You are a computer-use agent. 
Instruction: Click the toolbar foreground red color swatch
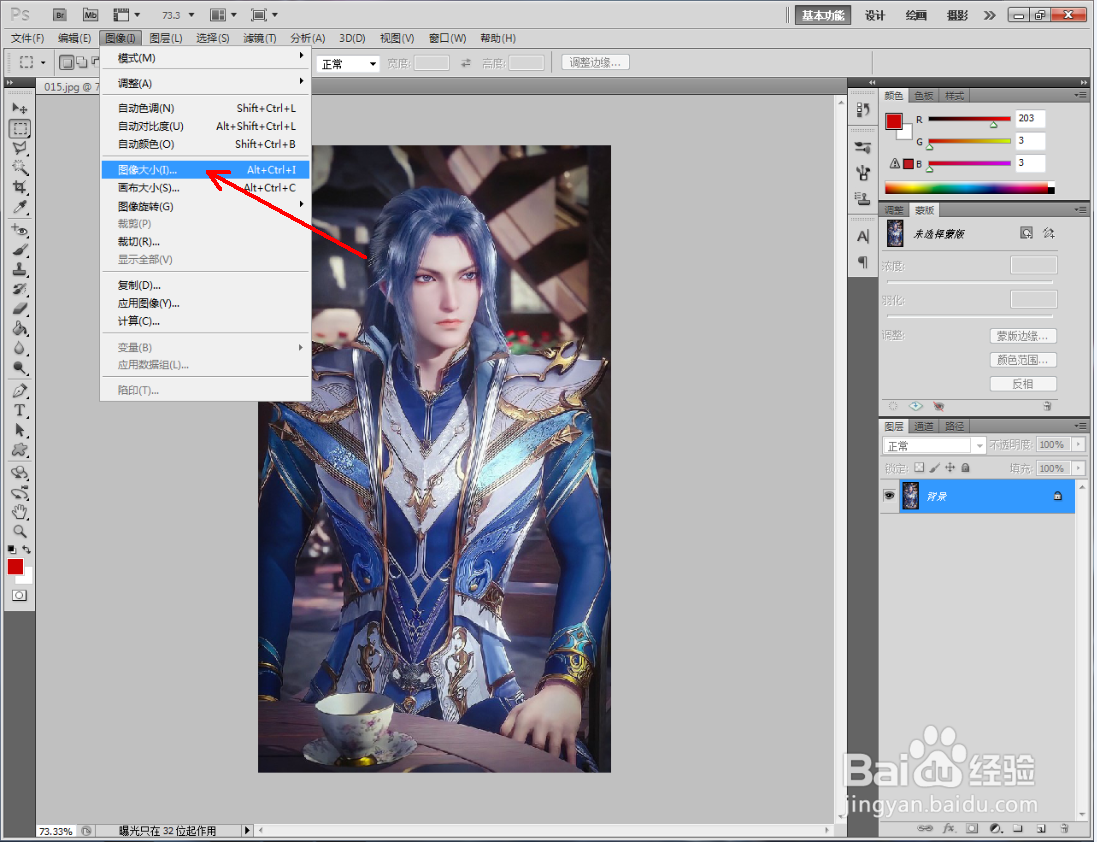click(x=15, y=566)
